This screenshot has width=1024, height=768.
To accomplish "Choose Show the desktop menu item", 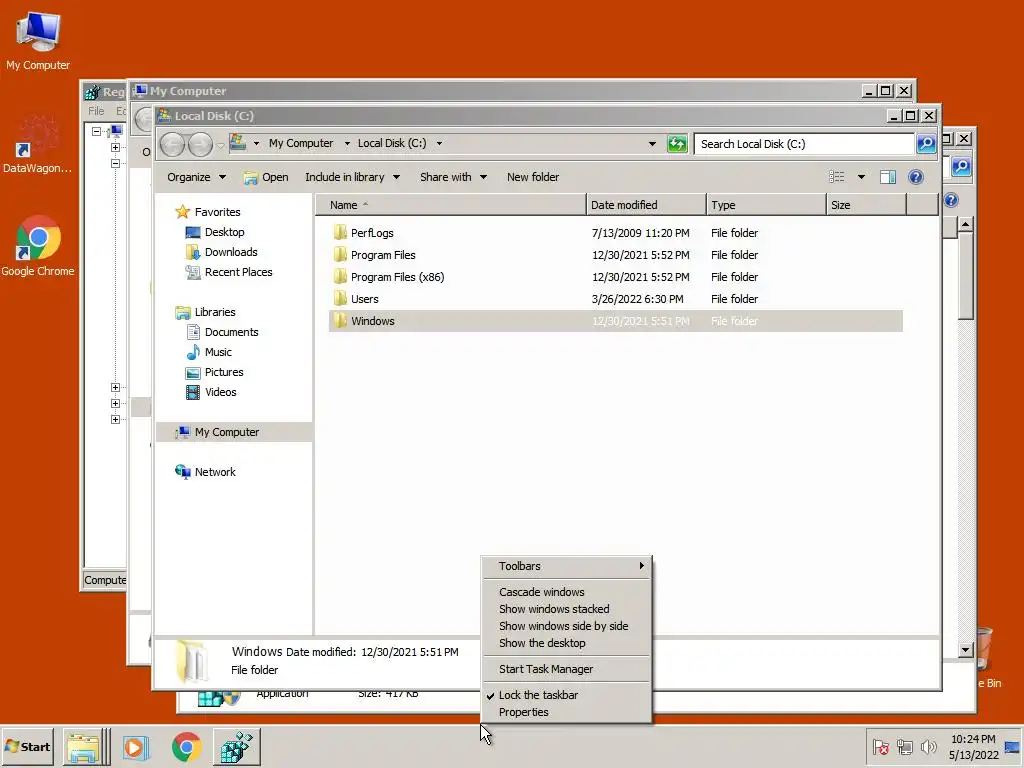I will (x=567, y=643).
